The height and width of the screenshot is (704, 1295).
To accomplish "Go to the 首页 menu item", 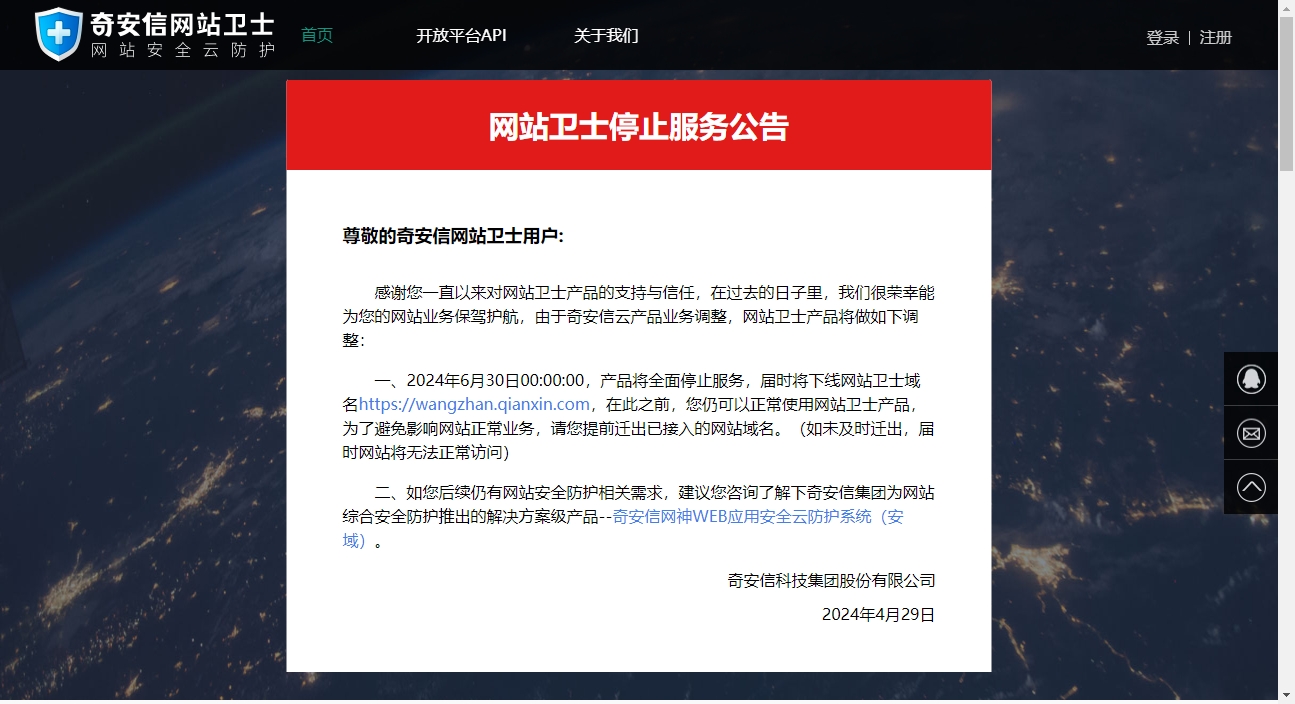I will 317,35.
